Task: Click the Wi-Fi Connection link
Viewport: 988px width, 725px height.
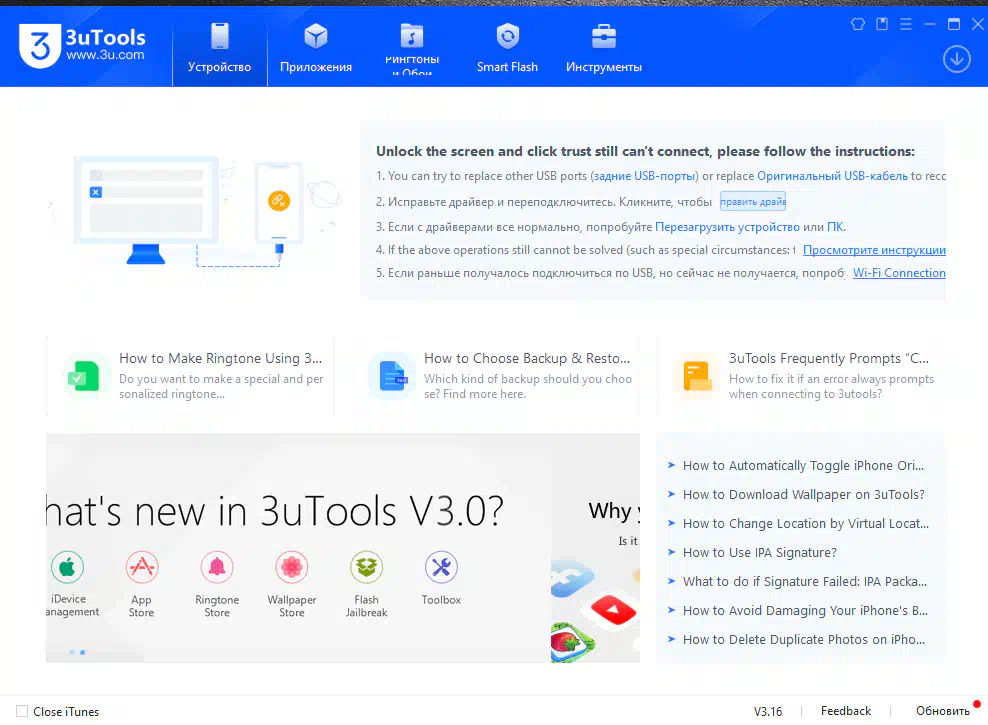Action: tap(899, 273)
